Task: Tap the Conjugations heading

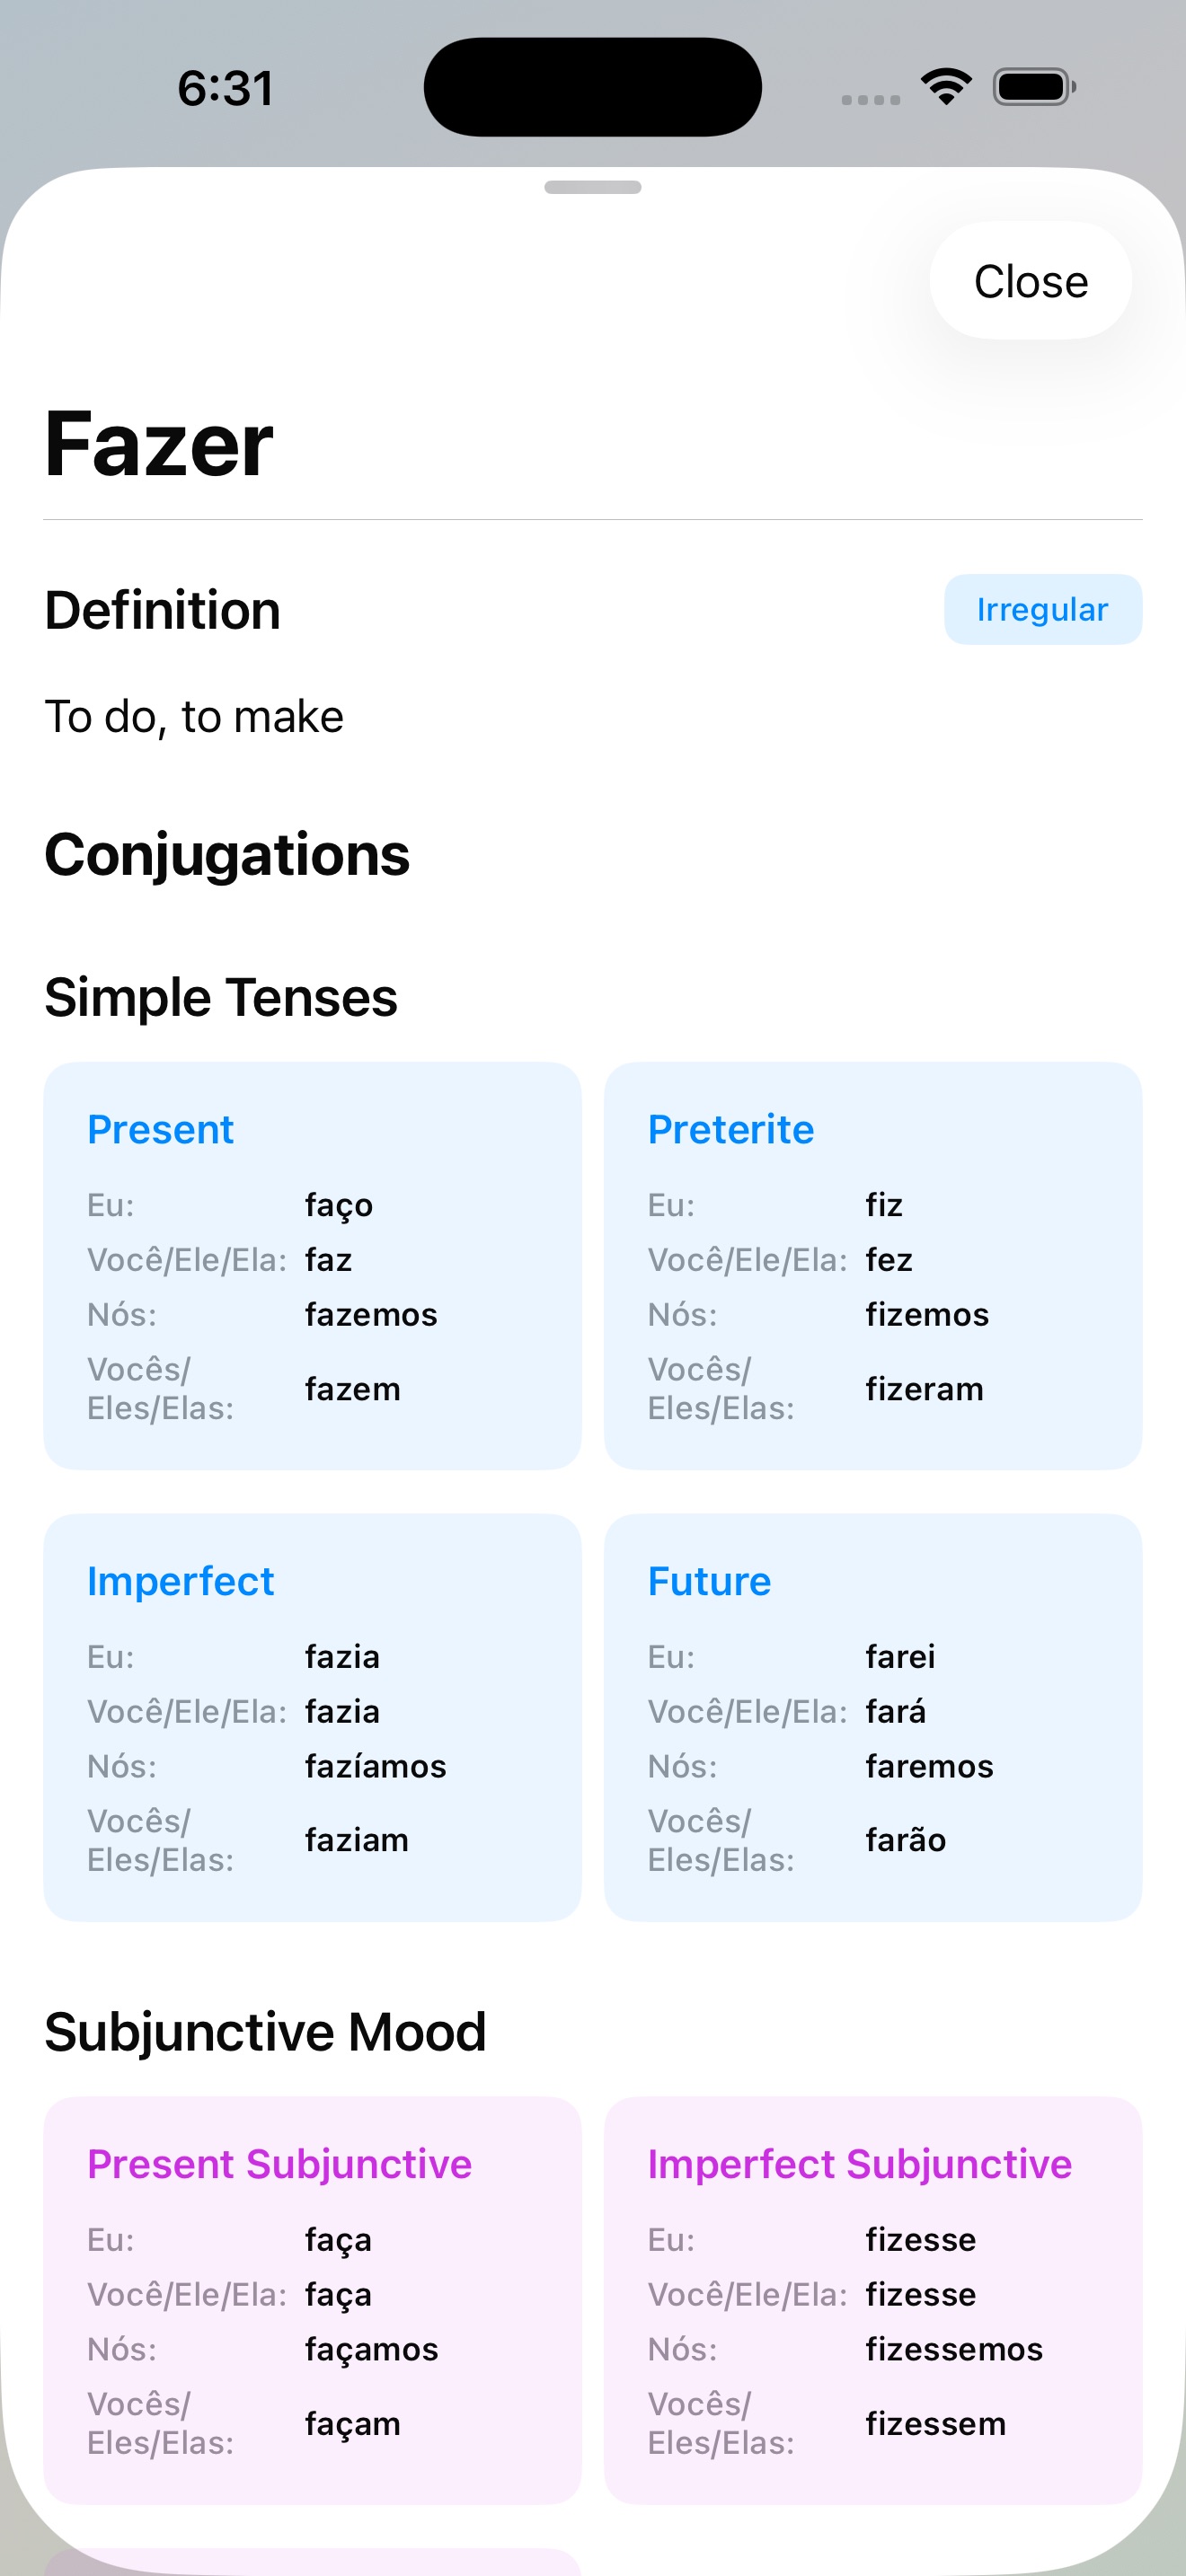Action: (x=227, y=854)
